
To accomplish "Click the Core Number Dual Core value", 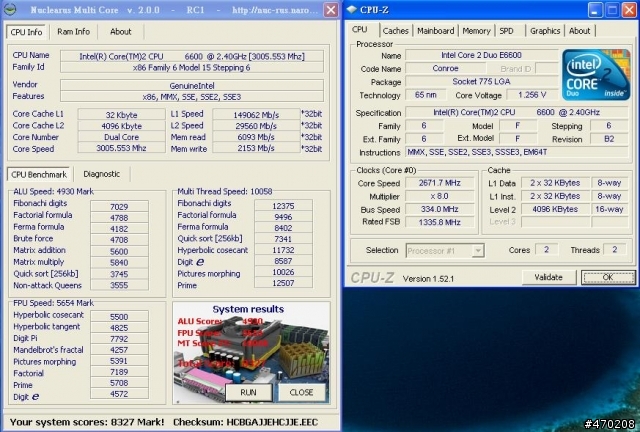I will click(x=121, y=137).
